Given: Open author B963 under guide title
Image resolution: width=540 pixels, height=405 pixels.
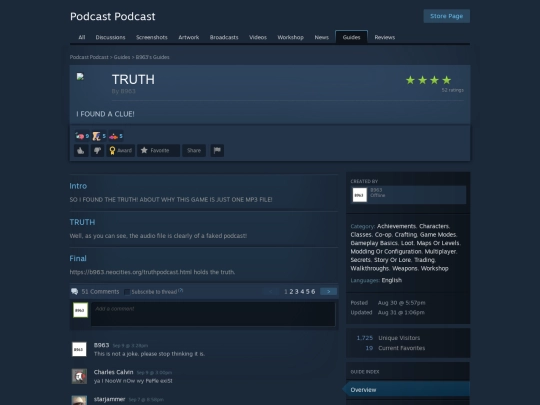Looking at the screenshot, I should pyautogui.click(x=128, y=91).
